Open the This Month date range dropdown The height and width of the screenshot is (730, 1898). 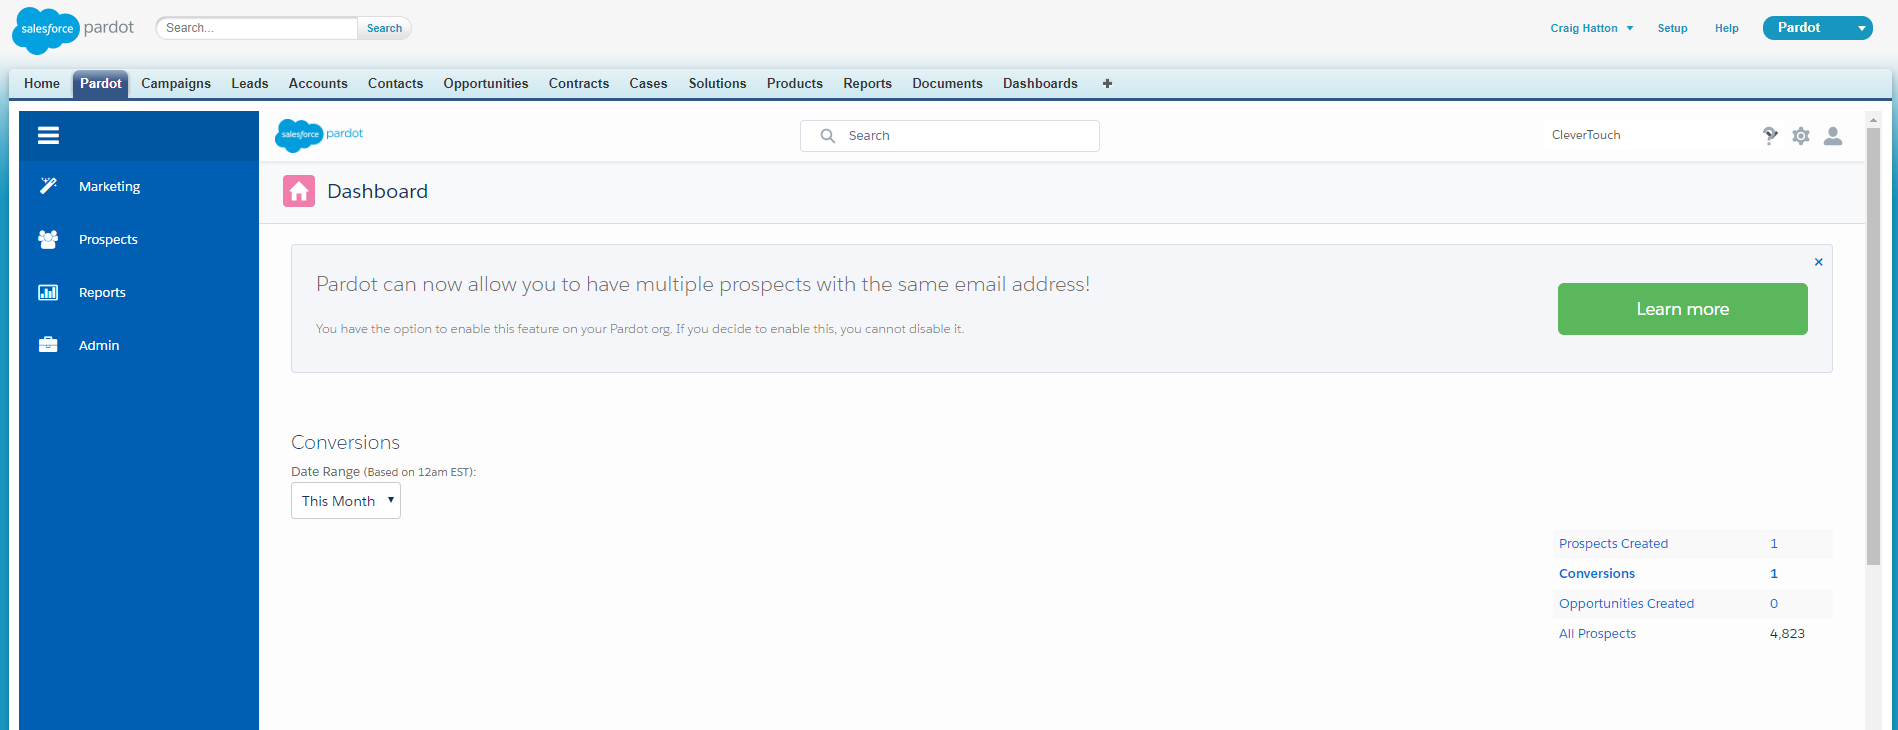click(x=346, y=501)
